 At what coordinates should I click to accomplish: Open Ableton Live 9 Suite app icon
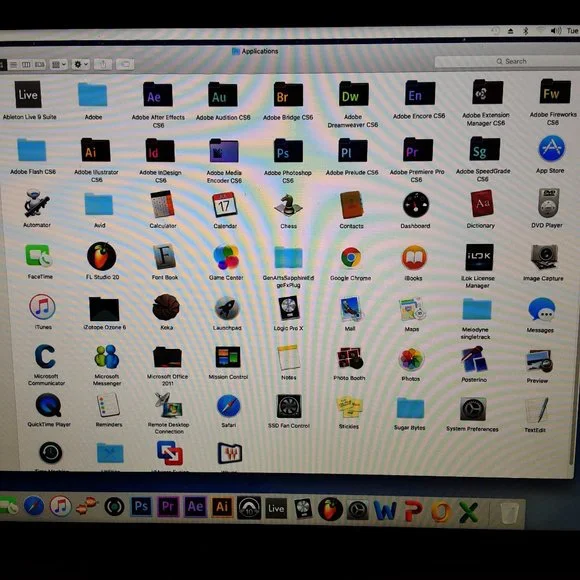point(28,95)
